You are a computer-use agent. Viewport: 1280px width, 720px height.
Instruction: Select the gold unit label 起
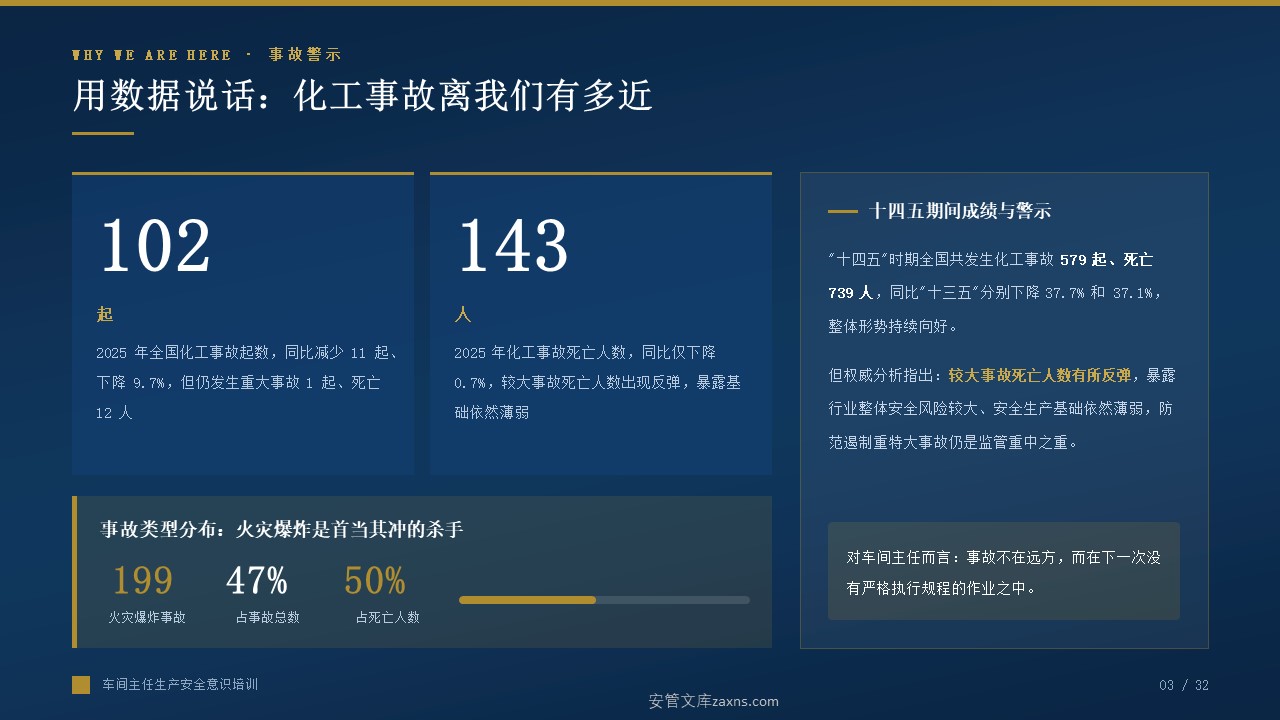point(105,314)
